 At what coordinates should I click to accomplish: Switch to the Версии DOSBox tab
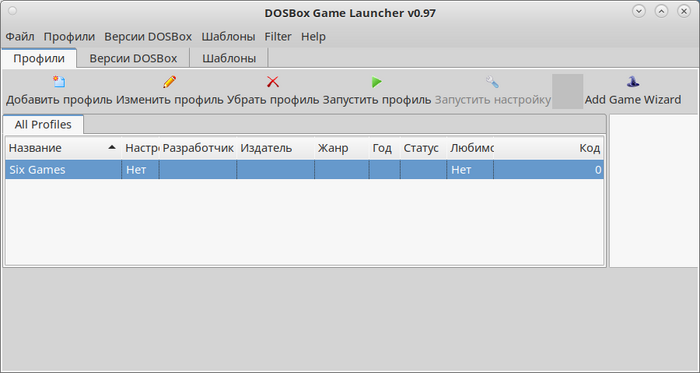coord(133,58)
